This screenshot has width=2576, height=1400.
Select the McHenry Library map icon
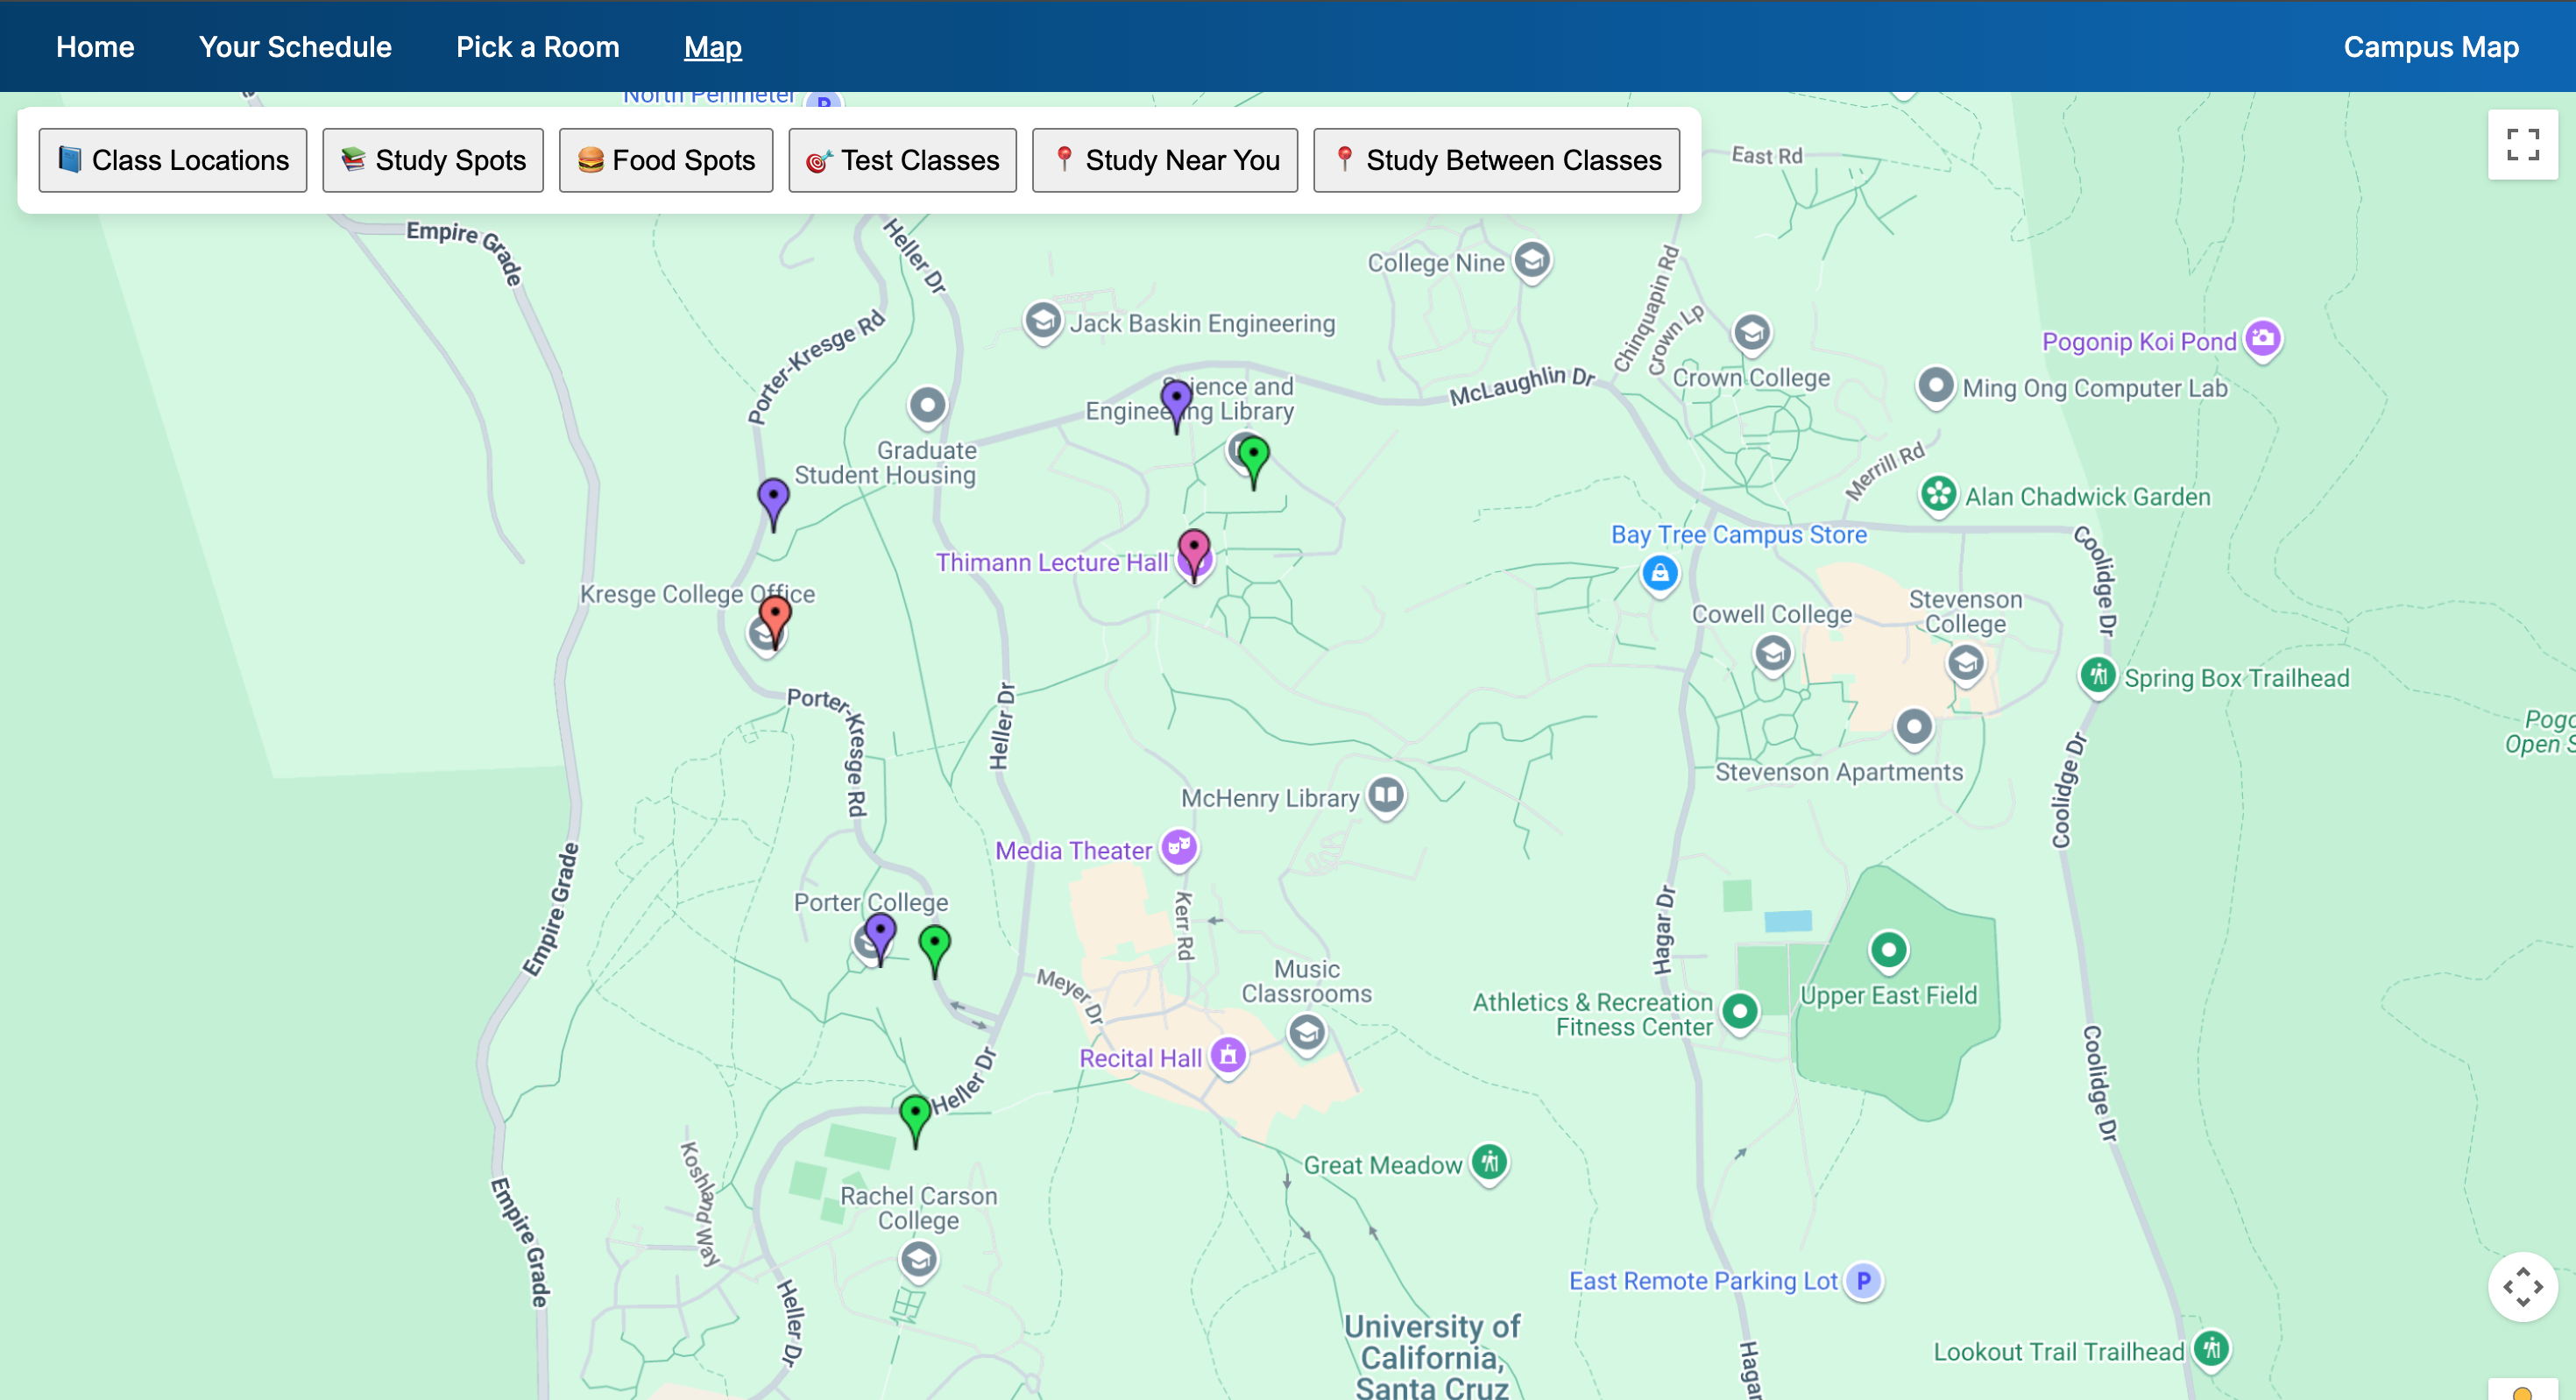point(1386,796)
